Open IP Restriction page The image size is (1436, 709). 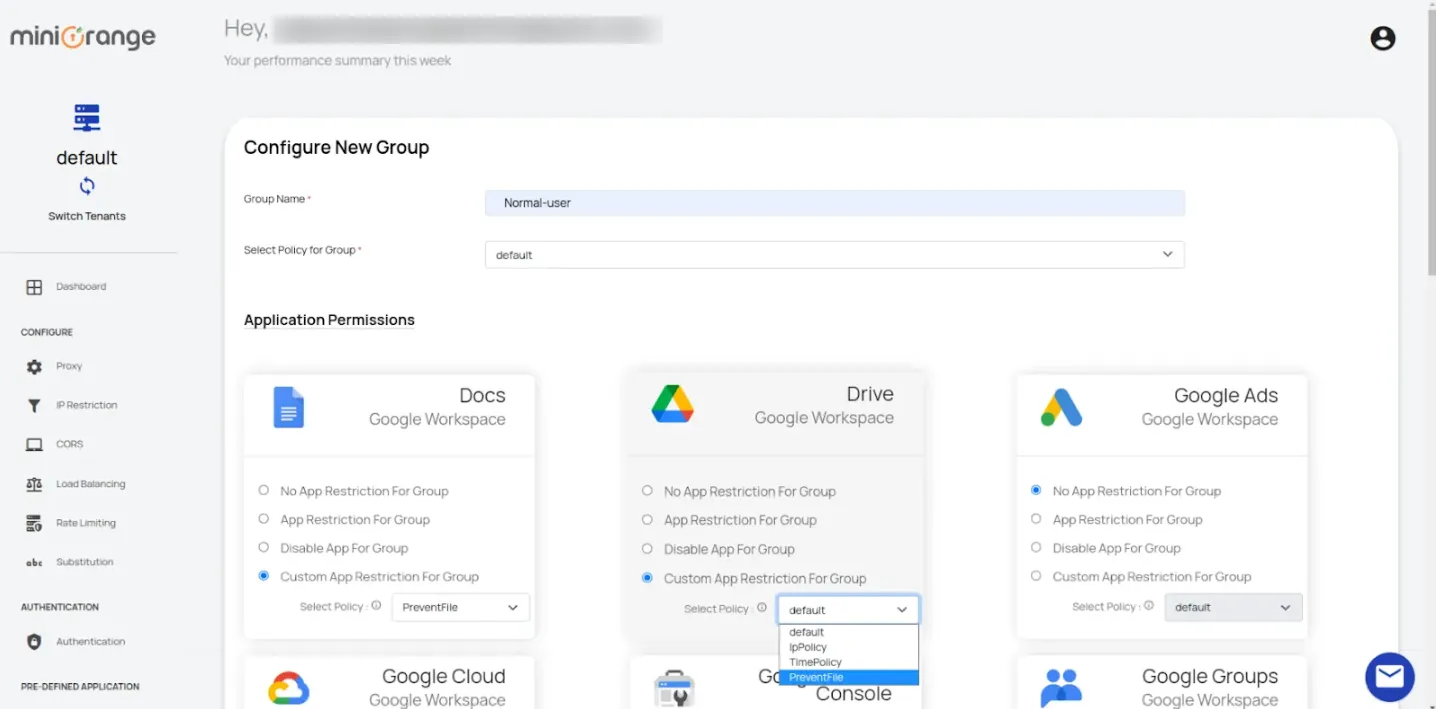coord(87,405)
